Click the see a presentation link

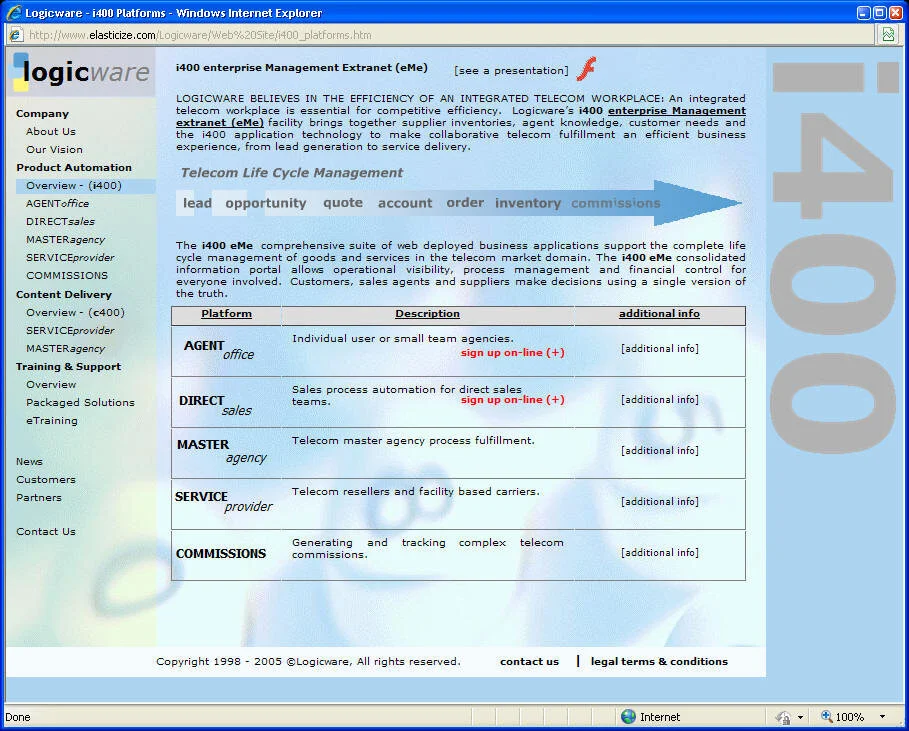pyautogui.click(x=511, y=71)
